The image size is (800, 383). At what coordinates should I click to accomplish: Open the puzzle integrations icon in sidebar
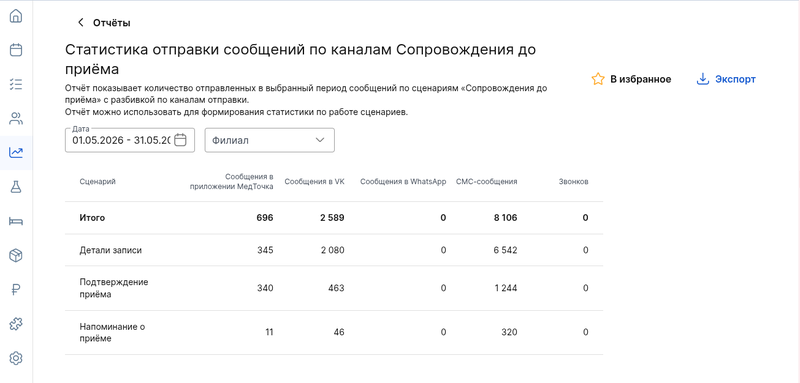click(x=16, y=324)
